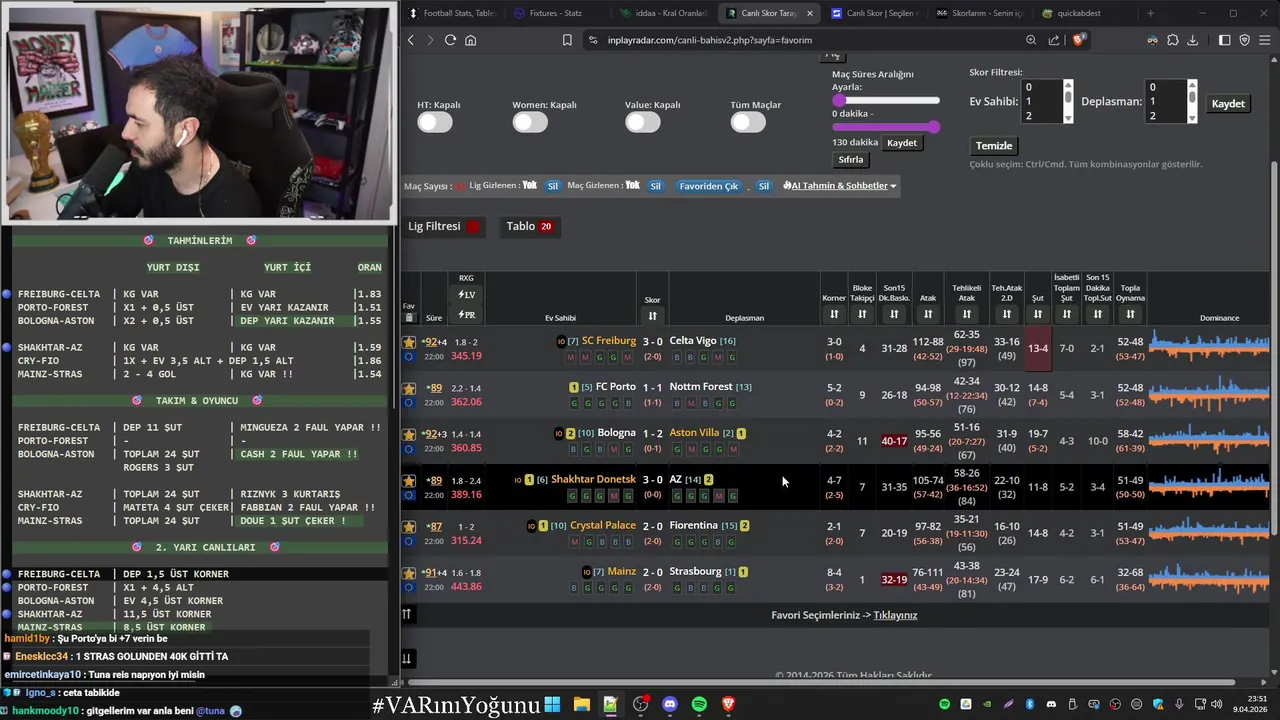The image size is (1280, 720).
Task: Unfavorite the SC Freiburg match star
Action: click(x=409, y=342)
